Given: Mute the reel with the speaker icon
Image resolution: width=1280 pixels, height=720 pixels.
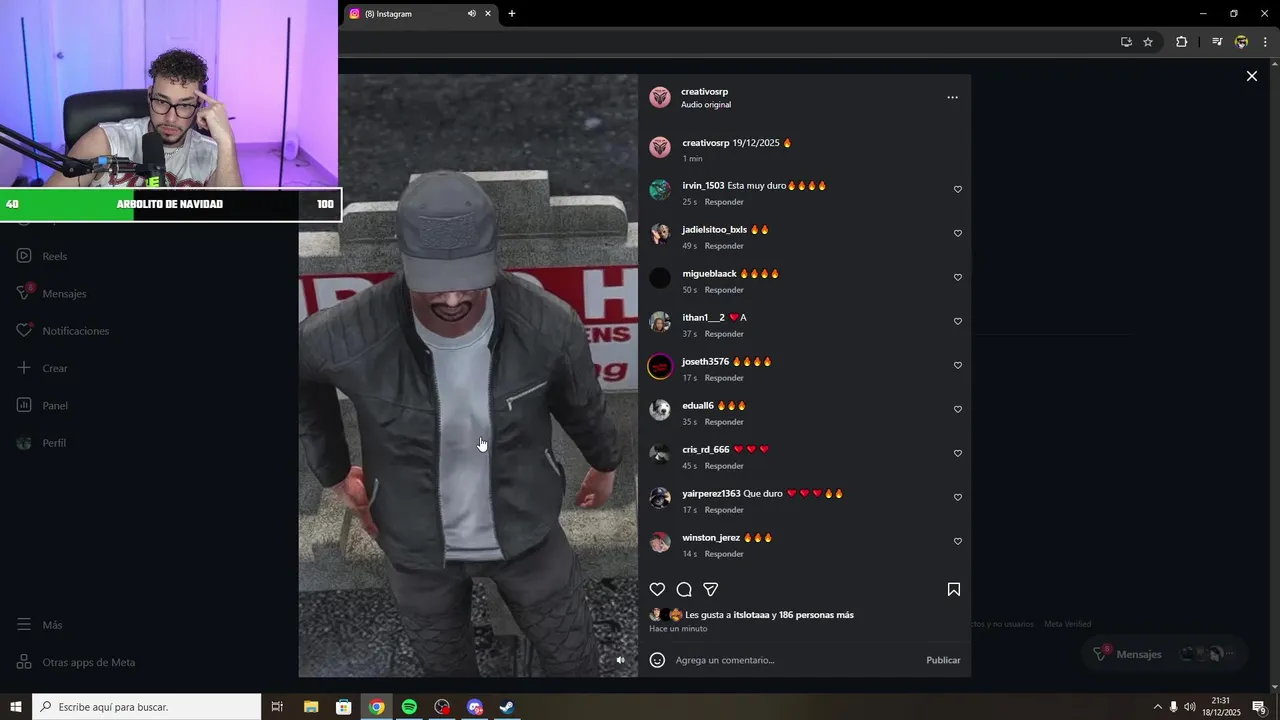Looking at the screenshot, I should click(620, 660).
